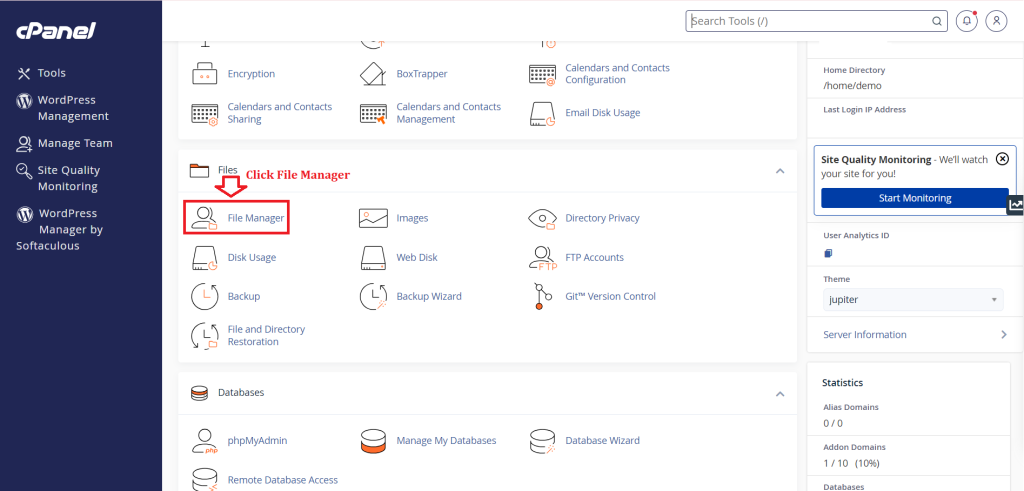The height and width of the screenshot is (491, 1024).
Task: Click the Calendars and Contacts Sharing icon
Action: click(x=204, y=113)
